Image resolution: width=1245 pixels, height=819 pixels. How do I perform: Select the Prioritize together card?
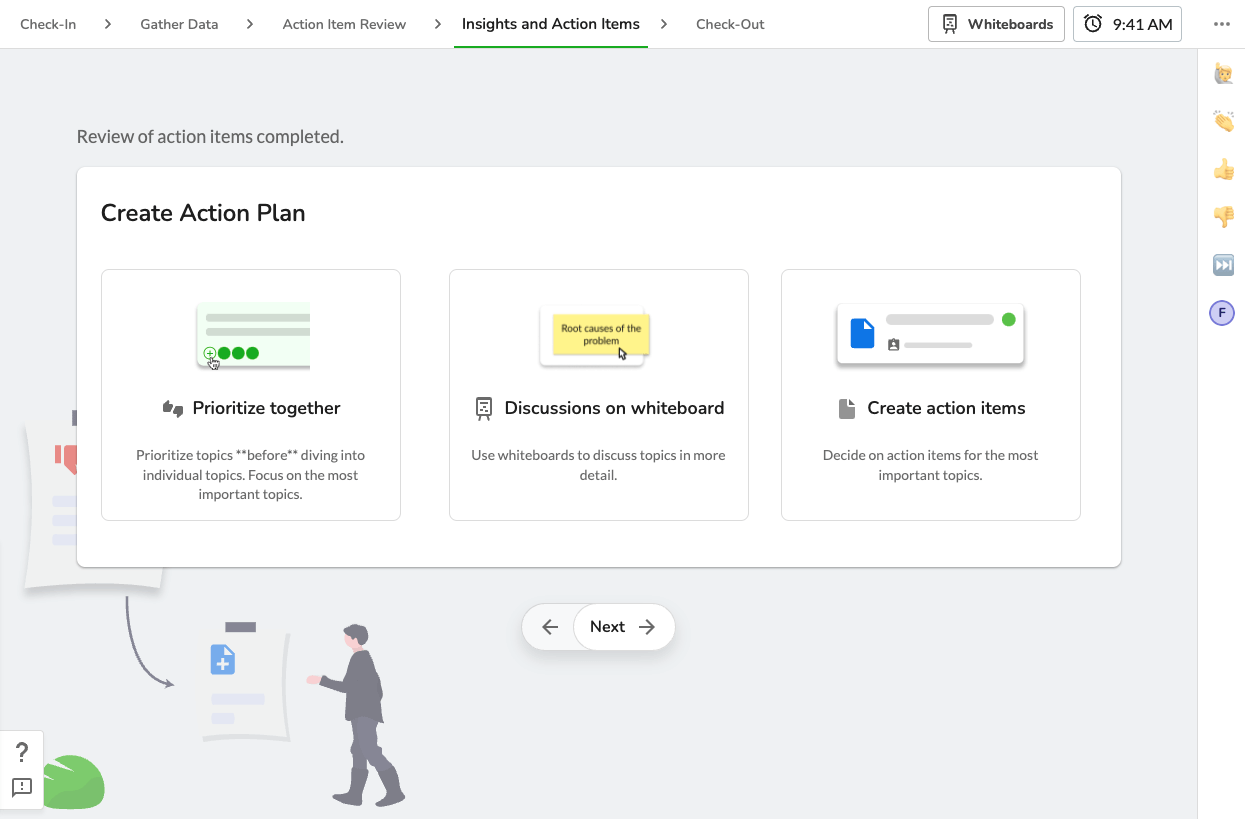[x=251, y=395]
